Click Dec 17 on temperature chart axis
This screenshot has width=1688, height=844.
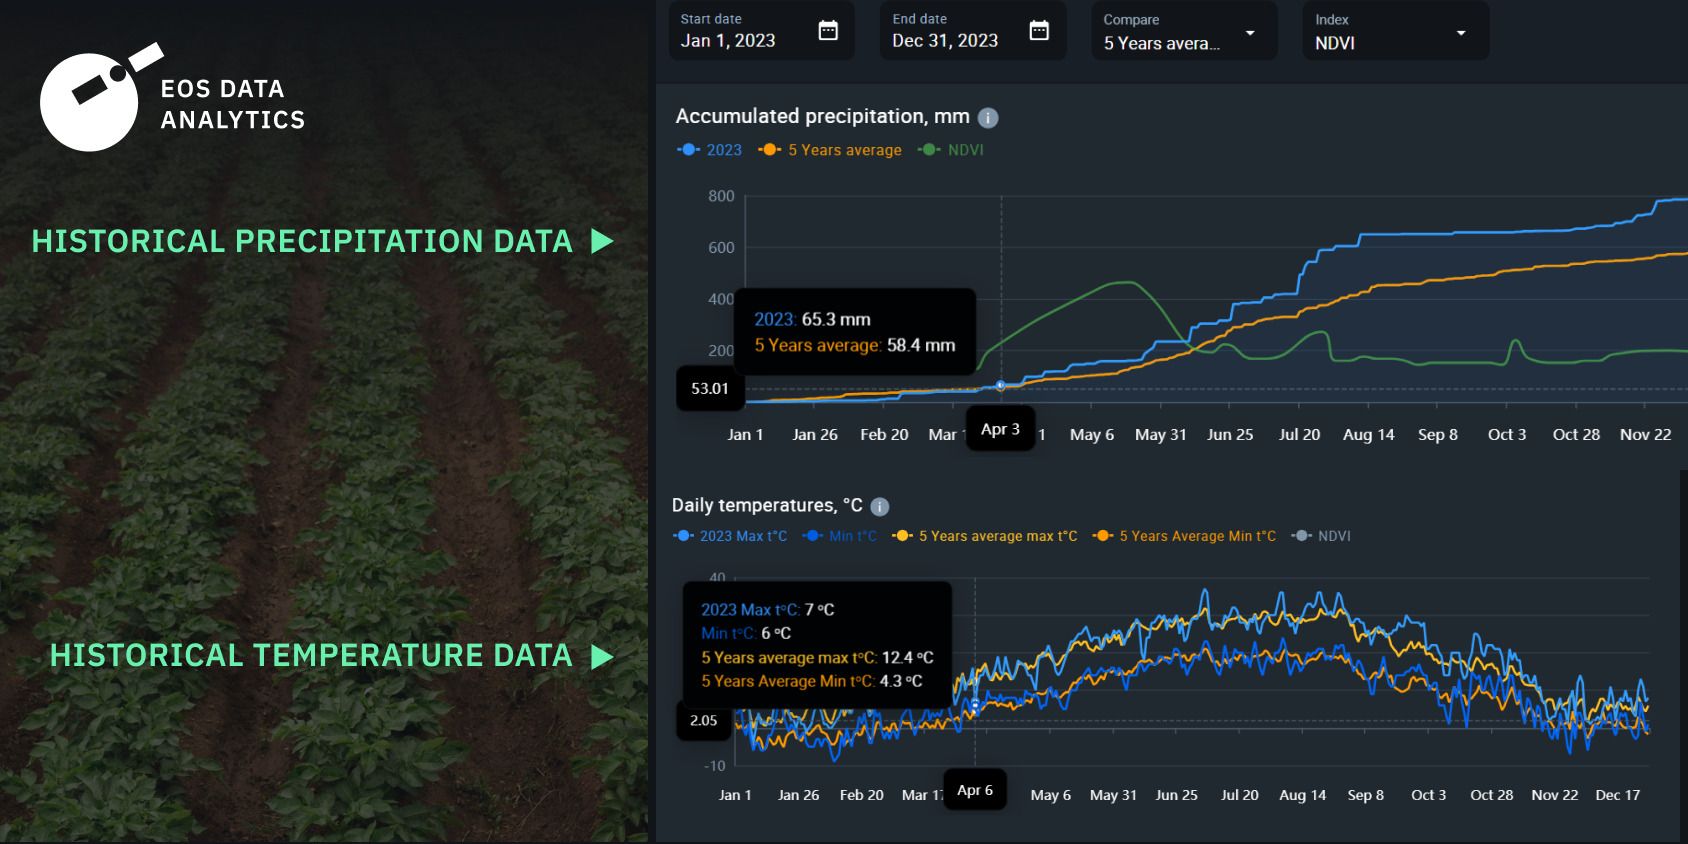pos(1617,795)
